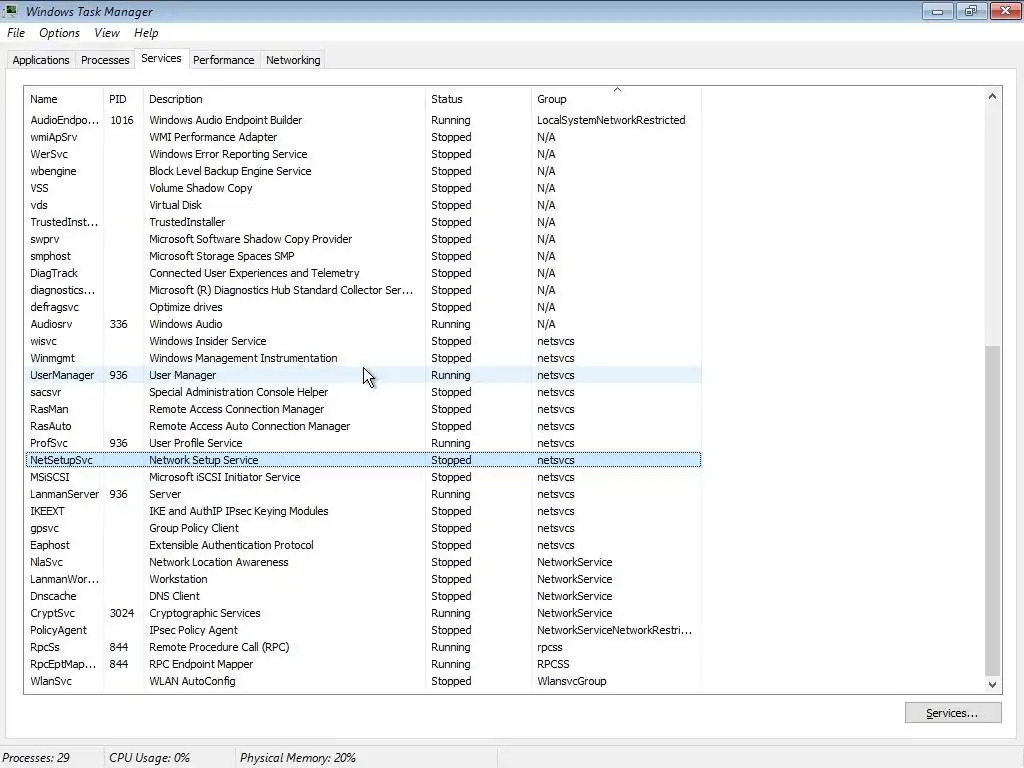This screenshot has width=1024, height=768.
Task: Select the ProfSvc service row
Action: tap(363, 443)
